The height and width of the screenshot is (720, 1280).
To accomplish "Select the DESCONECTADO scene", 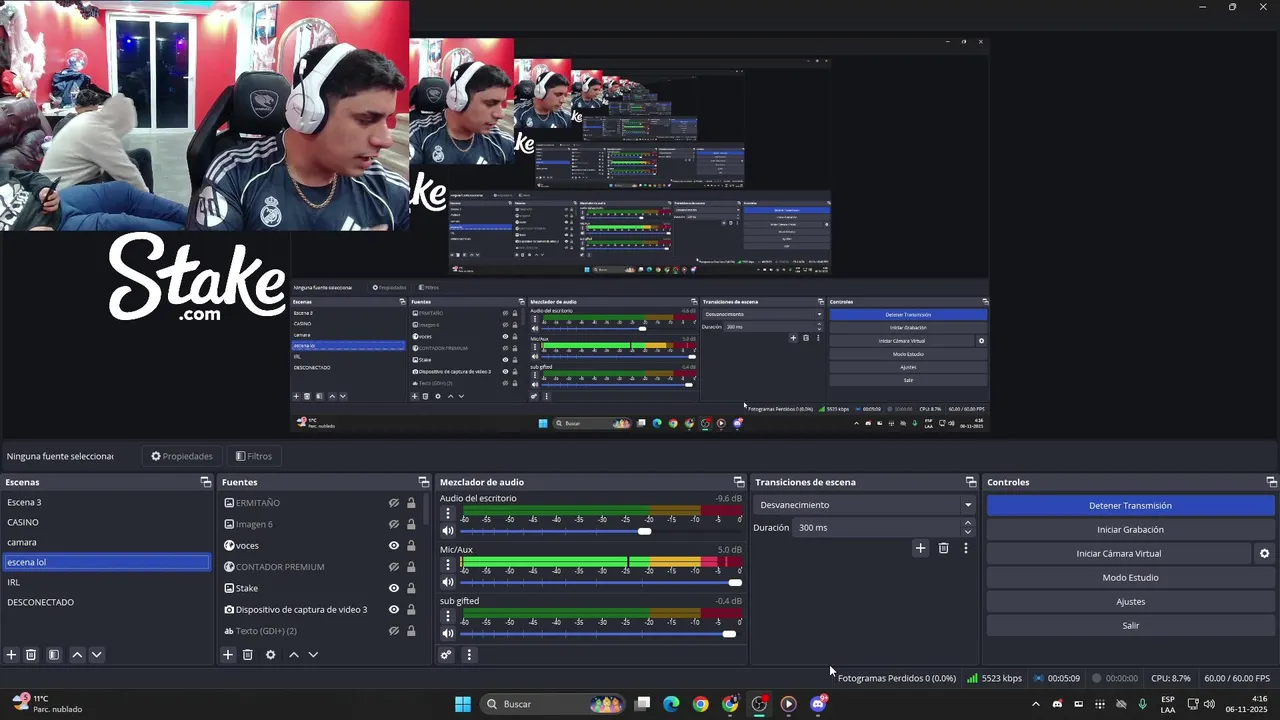I will tap(107, 602).
